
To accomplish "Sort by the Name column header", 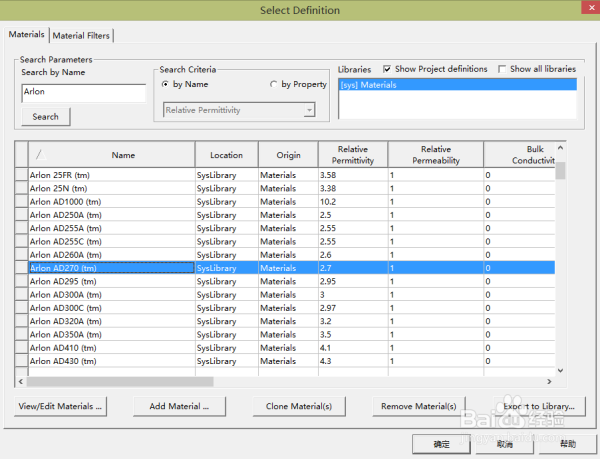I will pos(111,155).
